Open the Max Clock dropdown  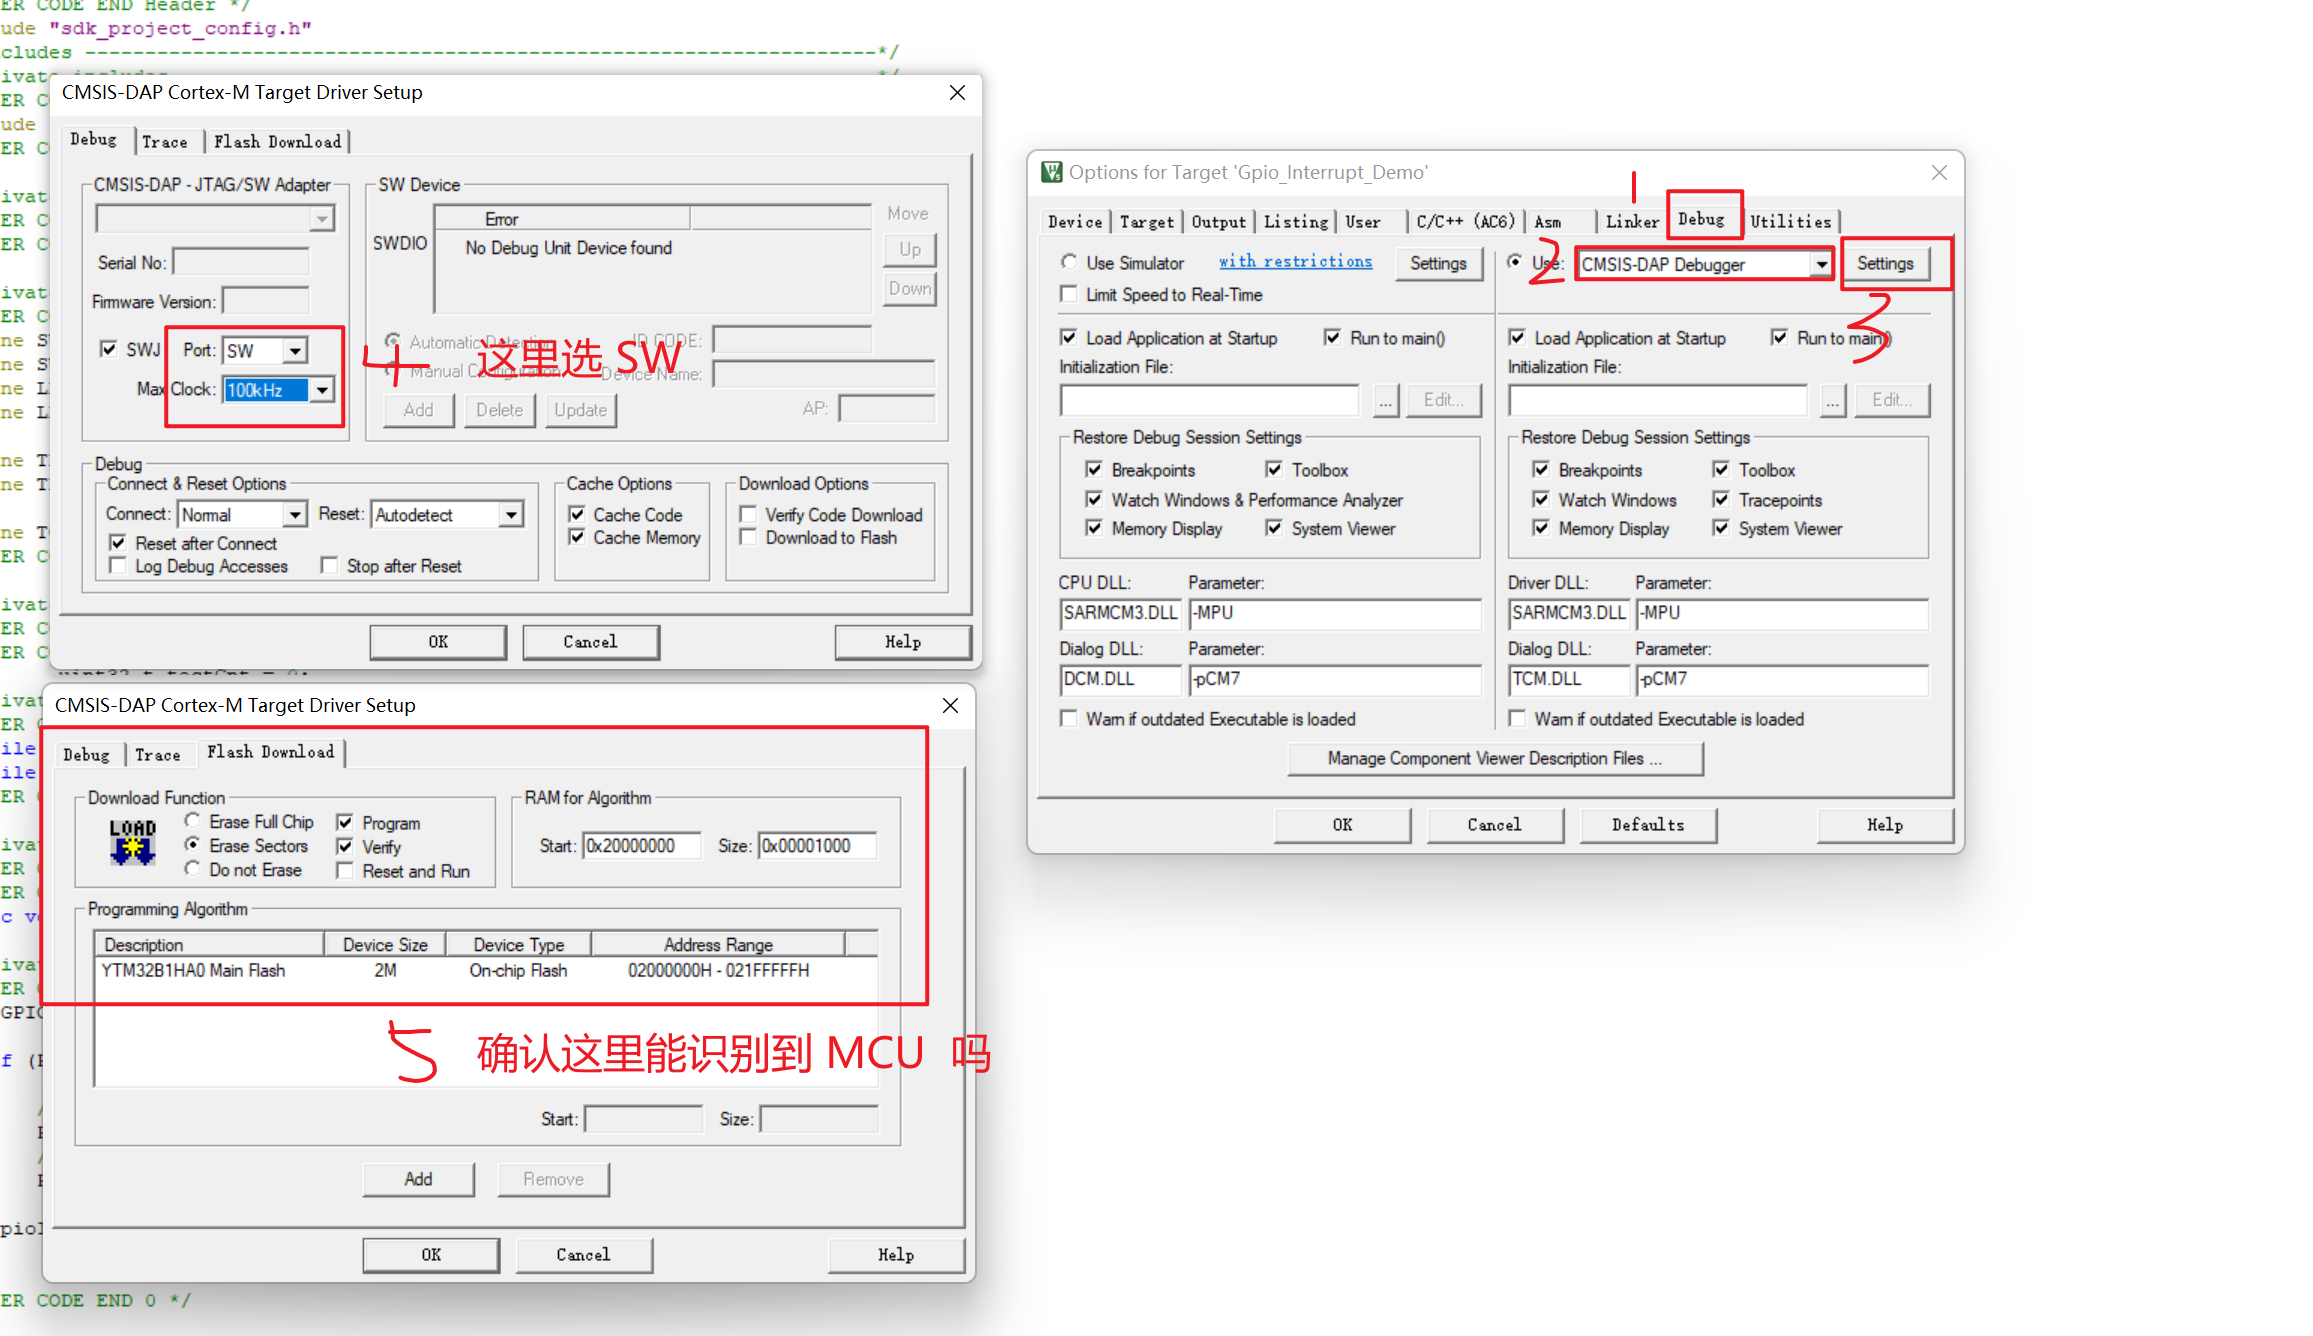tap(322, 390)
